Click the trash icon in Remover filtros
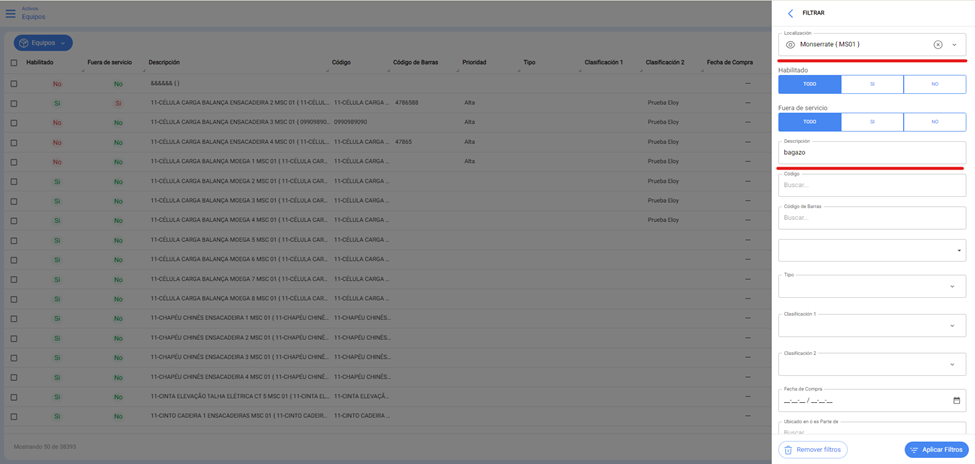Screen dimensions: 975x464 coord(788,450)
